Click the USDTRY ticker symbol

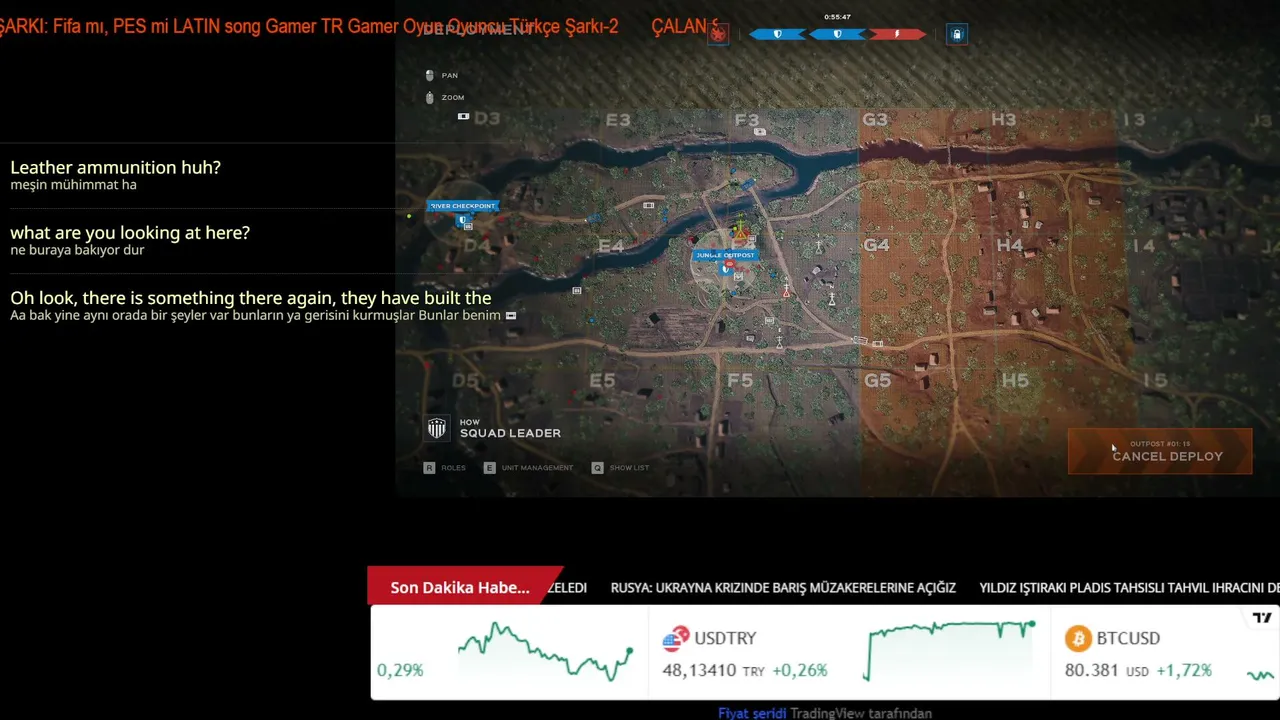pos(725,638)
